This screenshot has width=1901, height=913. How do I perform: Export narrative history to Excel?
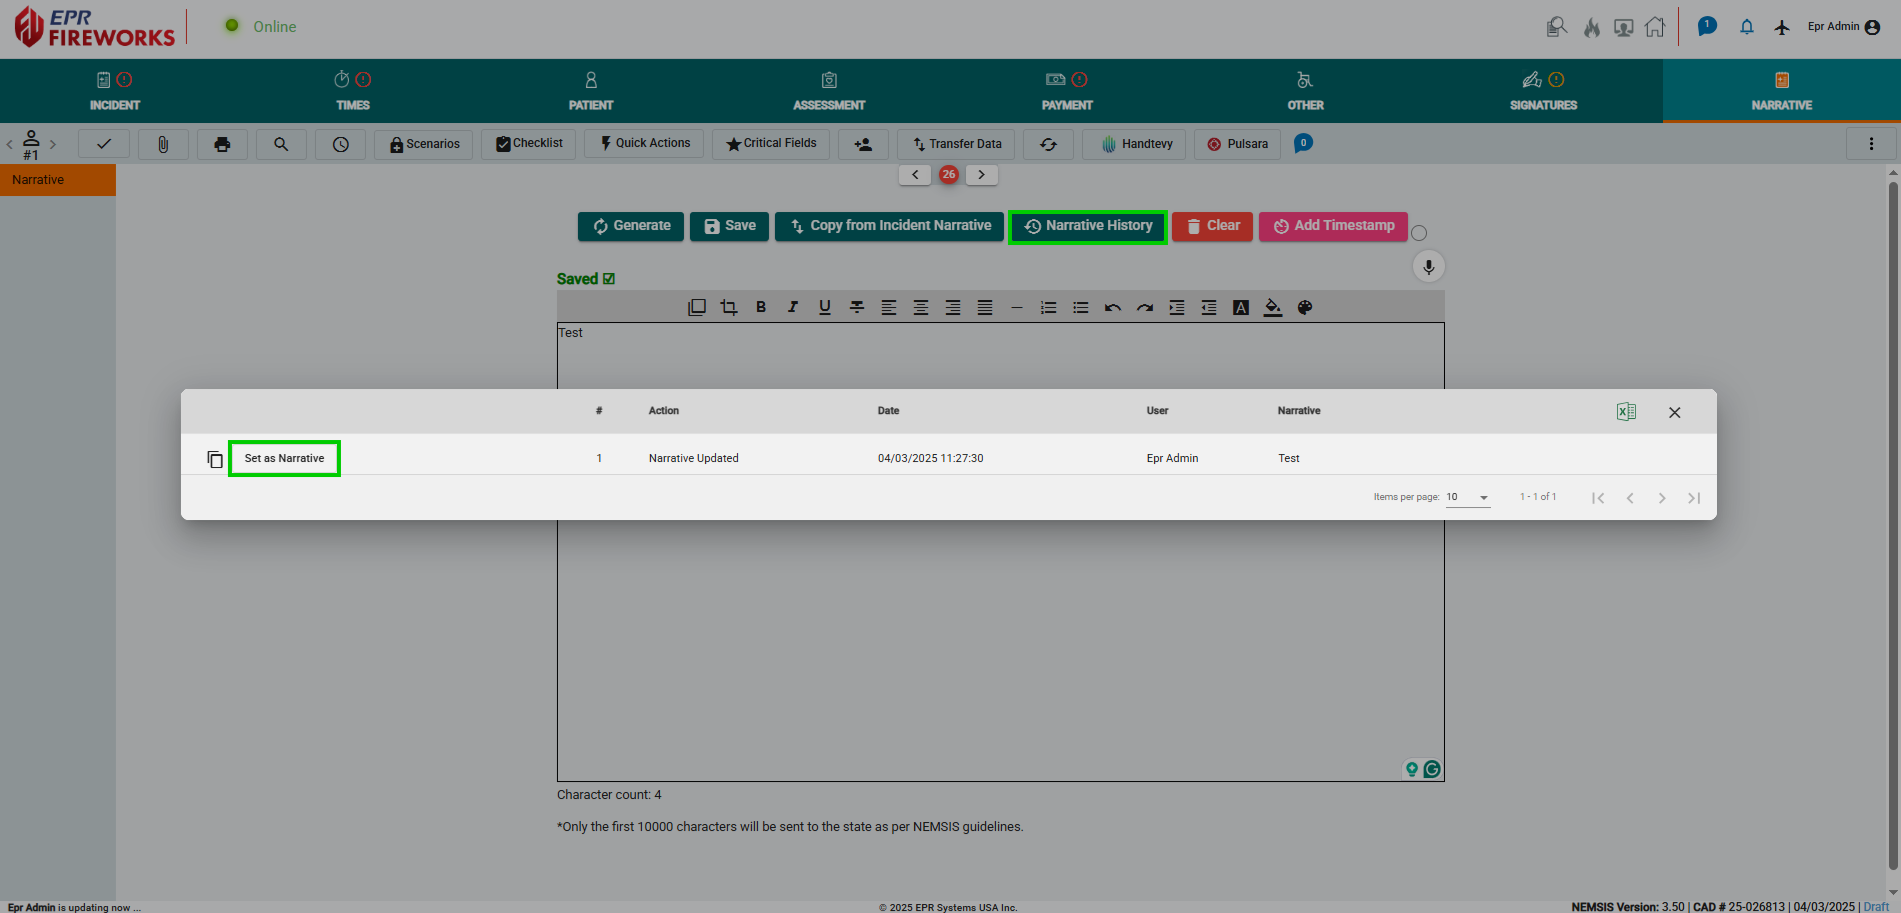tap(1626, 411)
